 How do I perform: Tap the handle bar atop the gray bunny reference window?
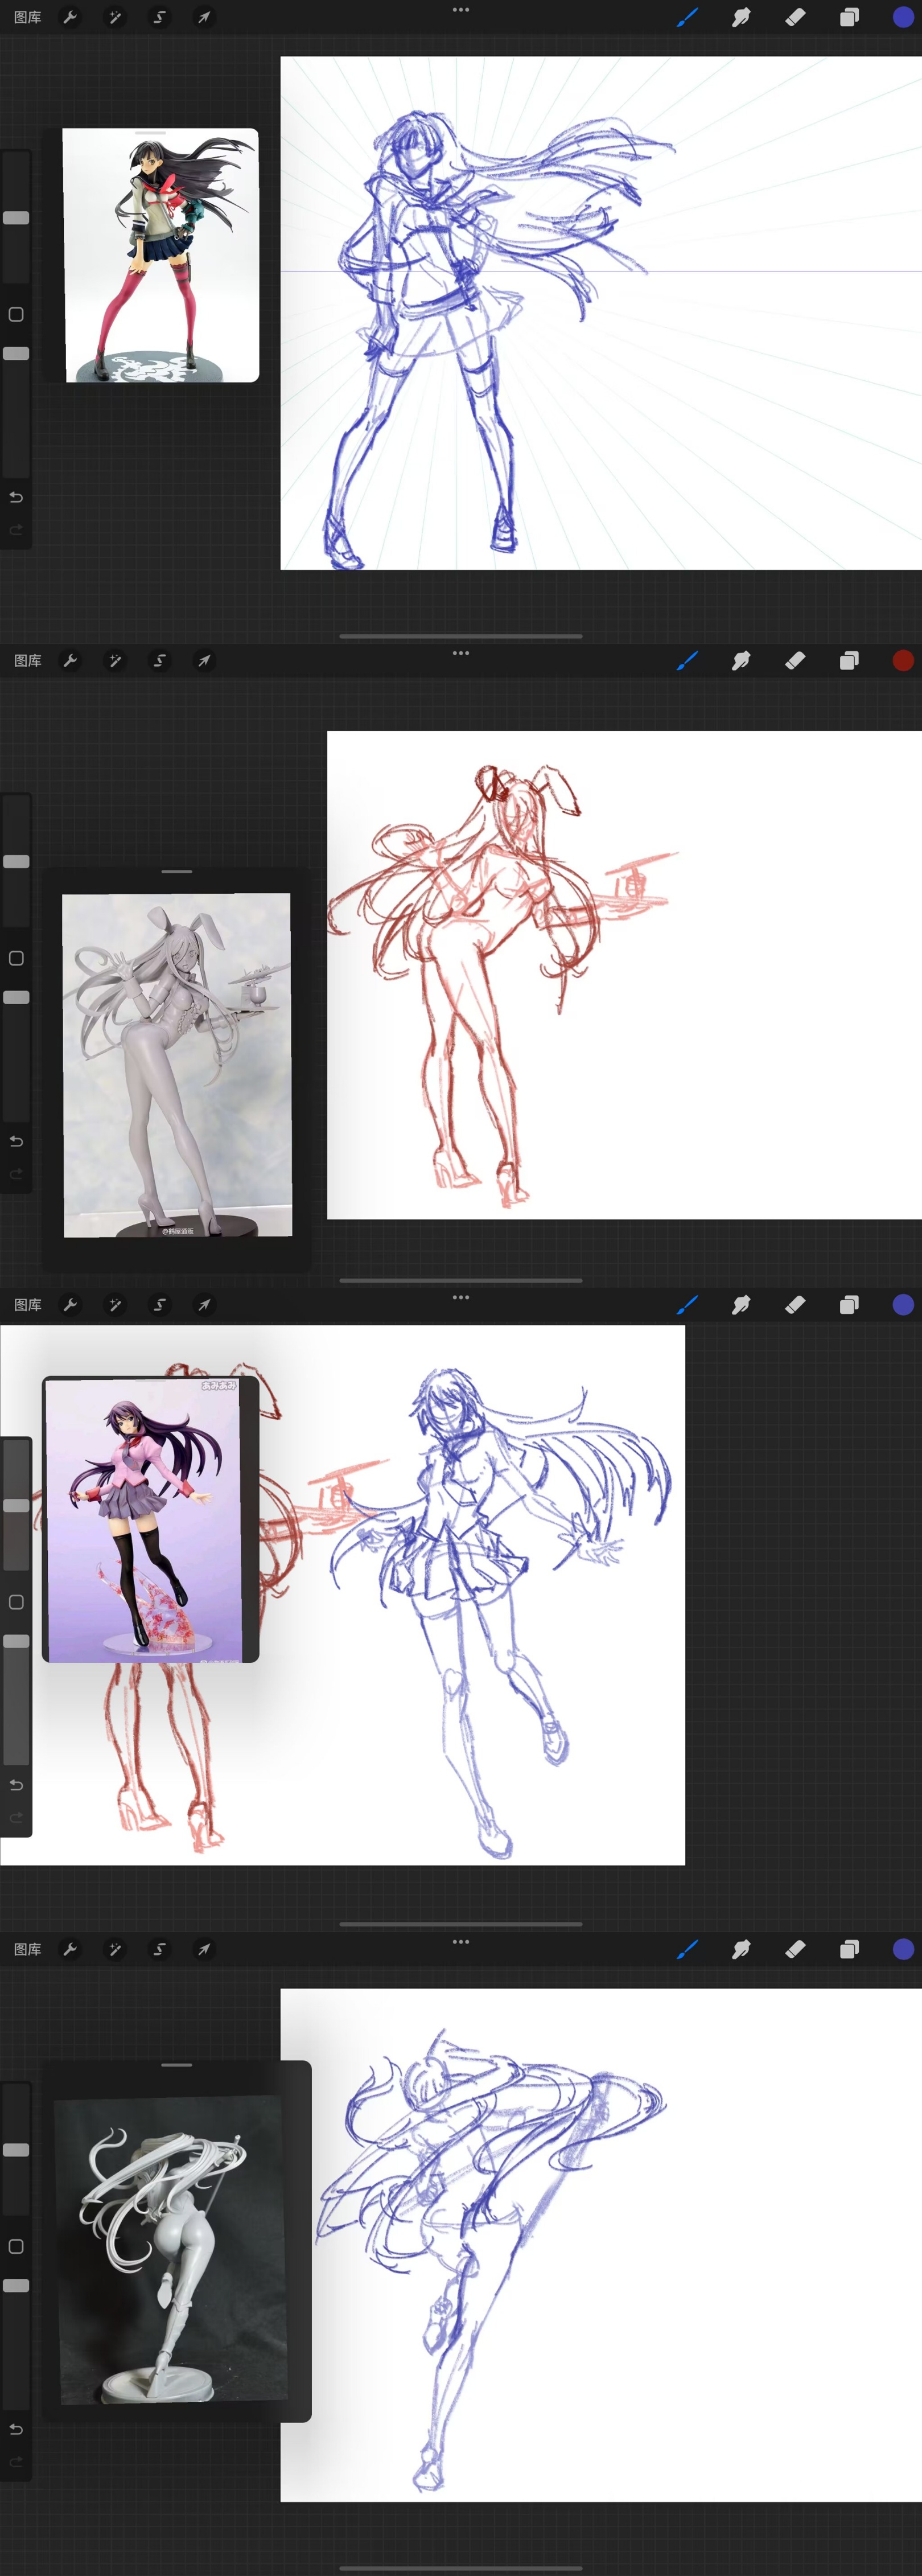point(177,872)
